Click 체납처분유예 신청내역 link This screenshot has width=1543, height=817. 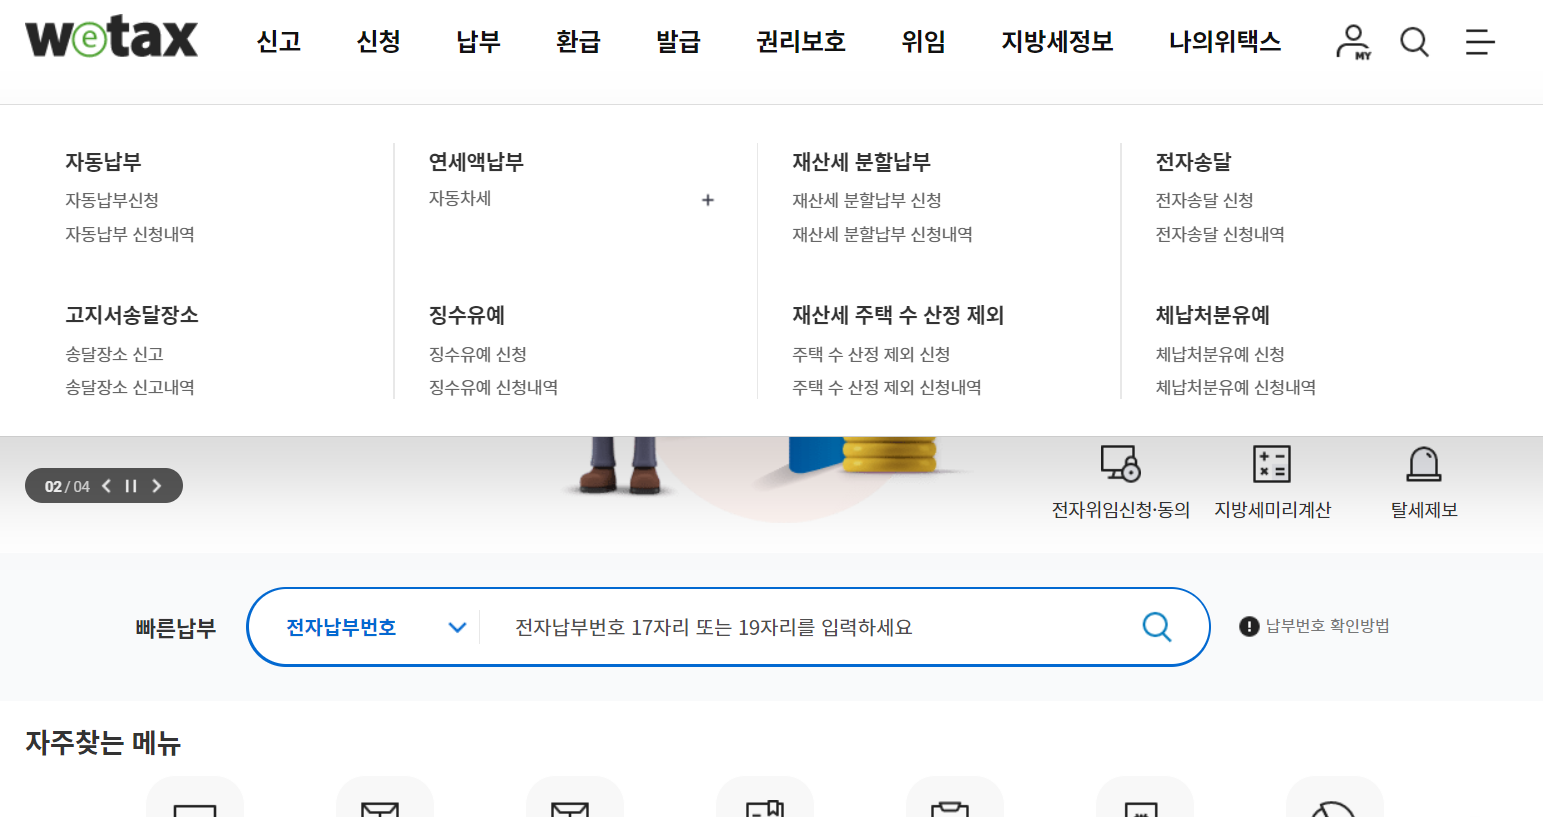click(x=1236, y=387)
